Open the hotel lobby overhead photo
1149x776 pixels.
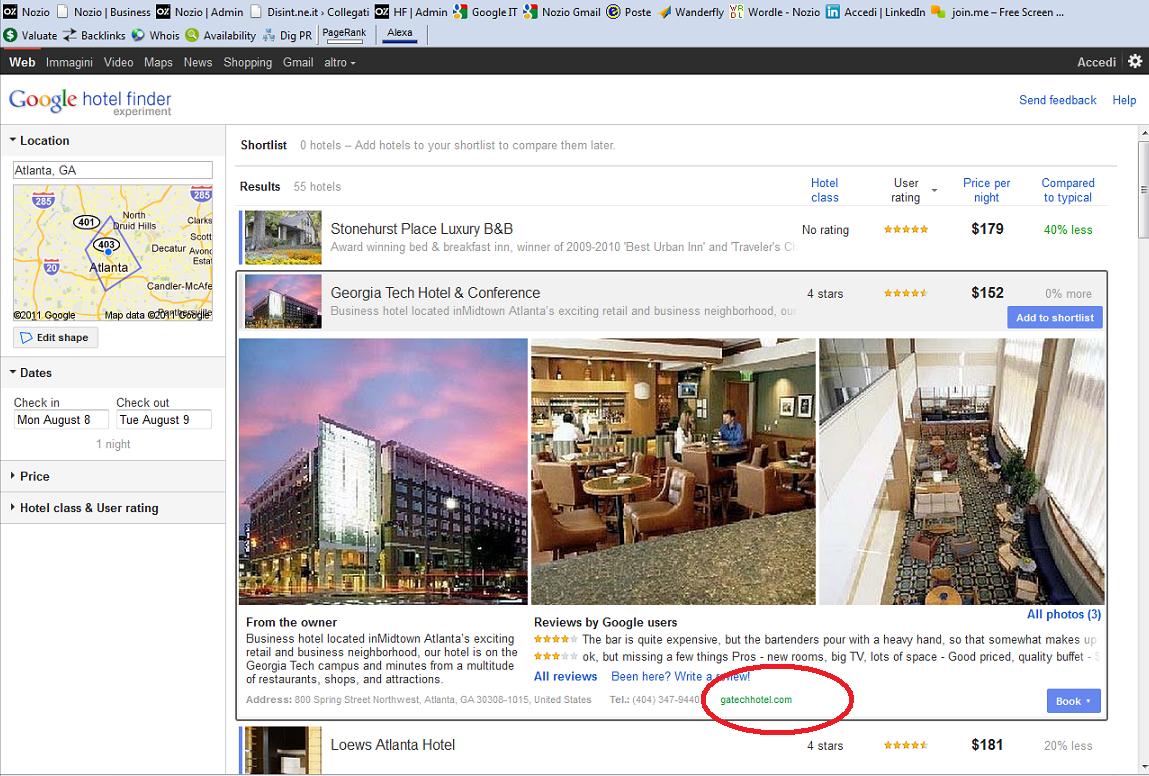(961, 471)
